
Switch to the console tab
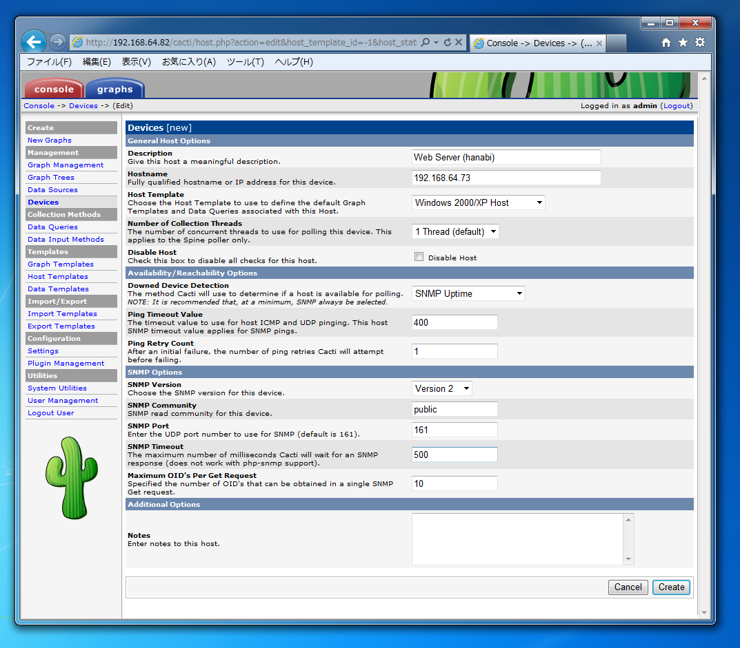point(54,89)
